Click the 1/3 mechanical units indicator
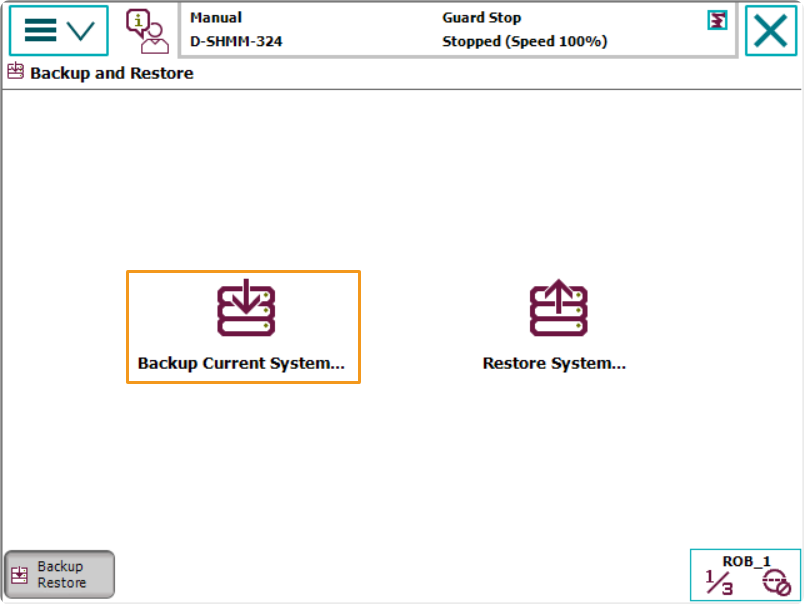 coord(718,581)
